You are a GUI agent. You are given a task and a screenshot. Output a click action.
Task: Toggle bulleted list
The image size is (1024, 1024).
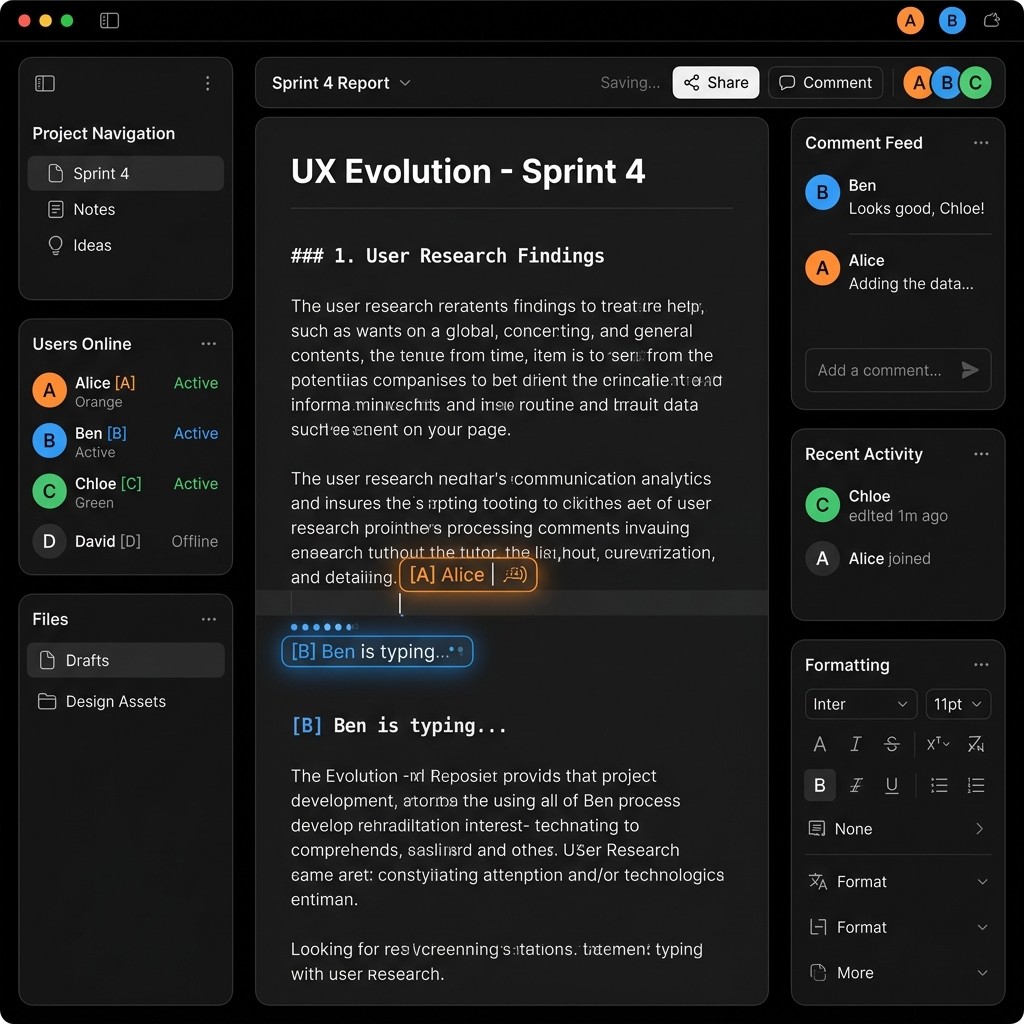click(939, 785)
